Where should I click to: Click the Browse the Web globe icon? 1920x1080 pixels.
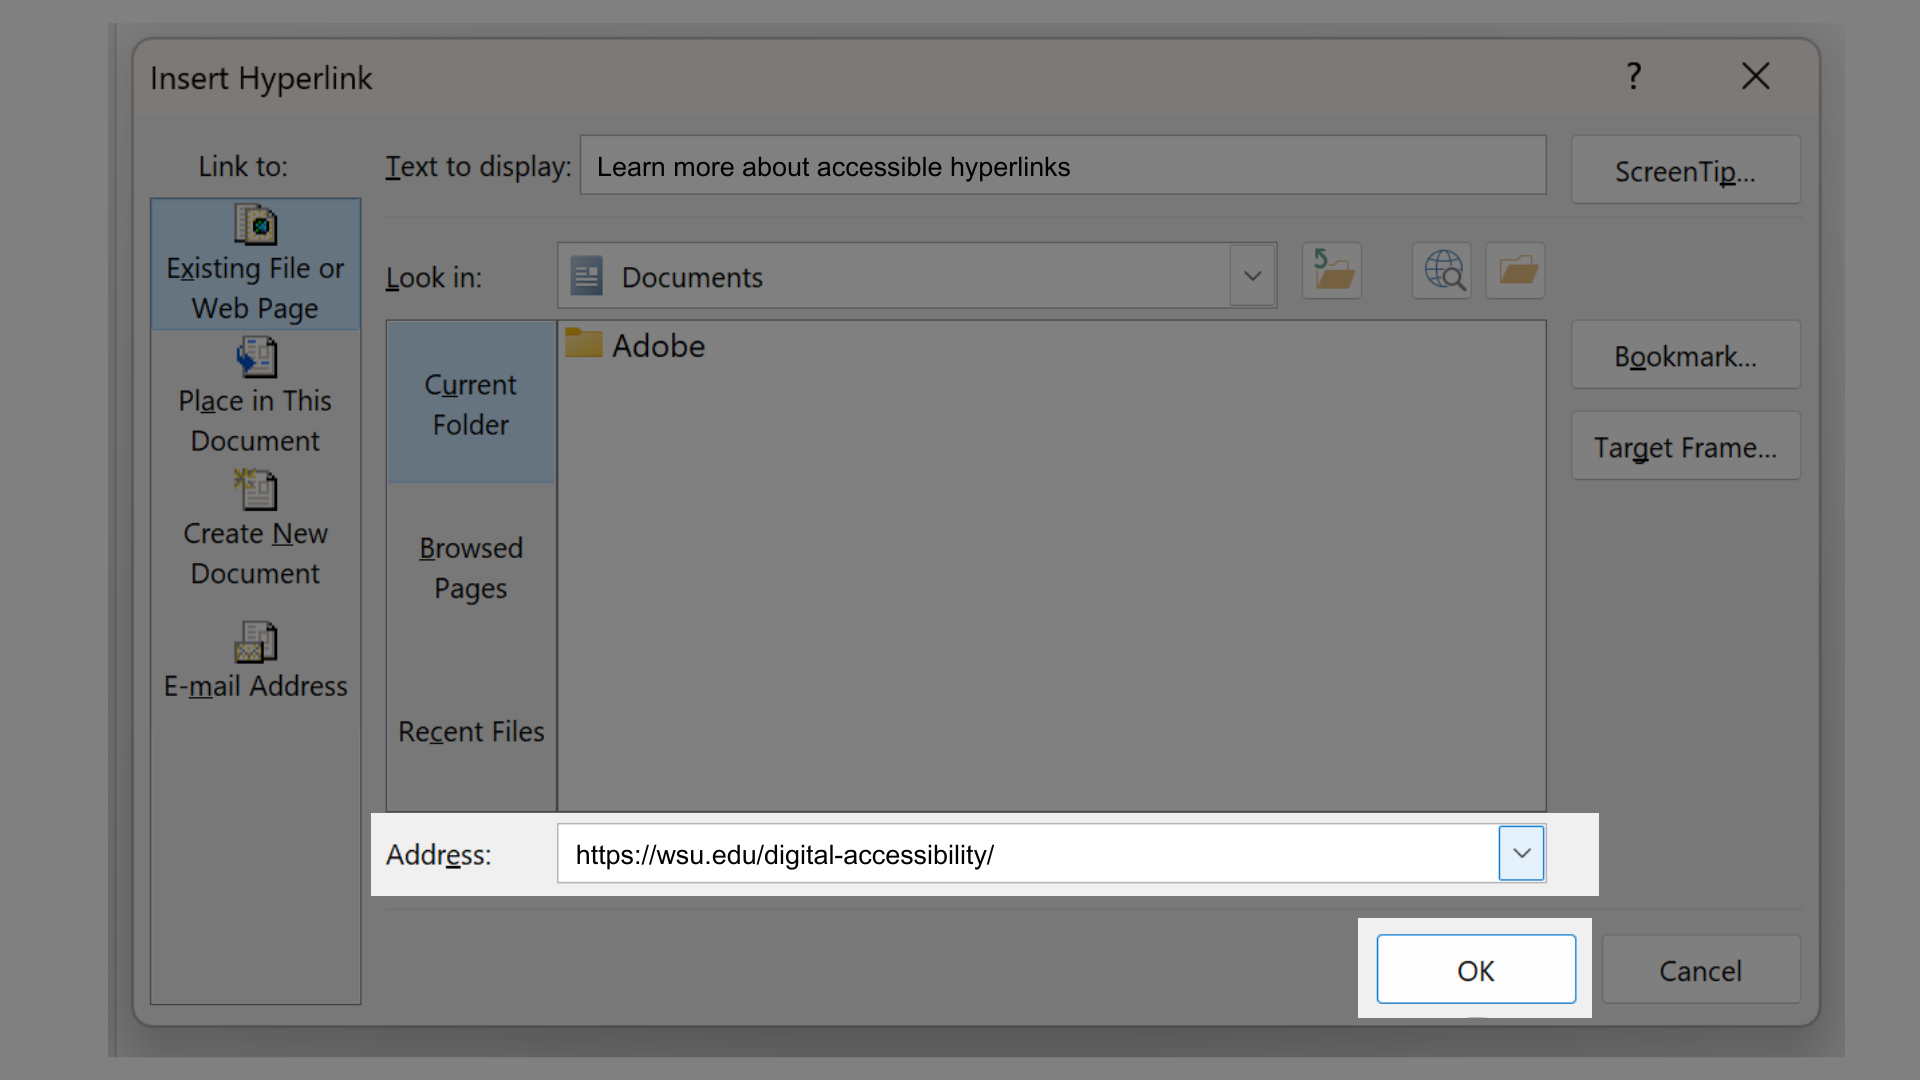tap(1440, 270)
